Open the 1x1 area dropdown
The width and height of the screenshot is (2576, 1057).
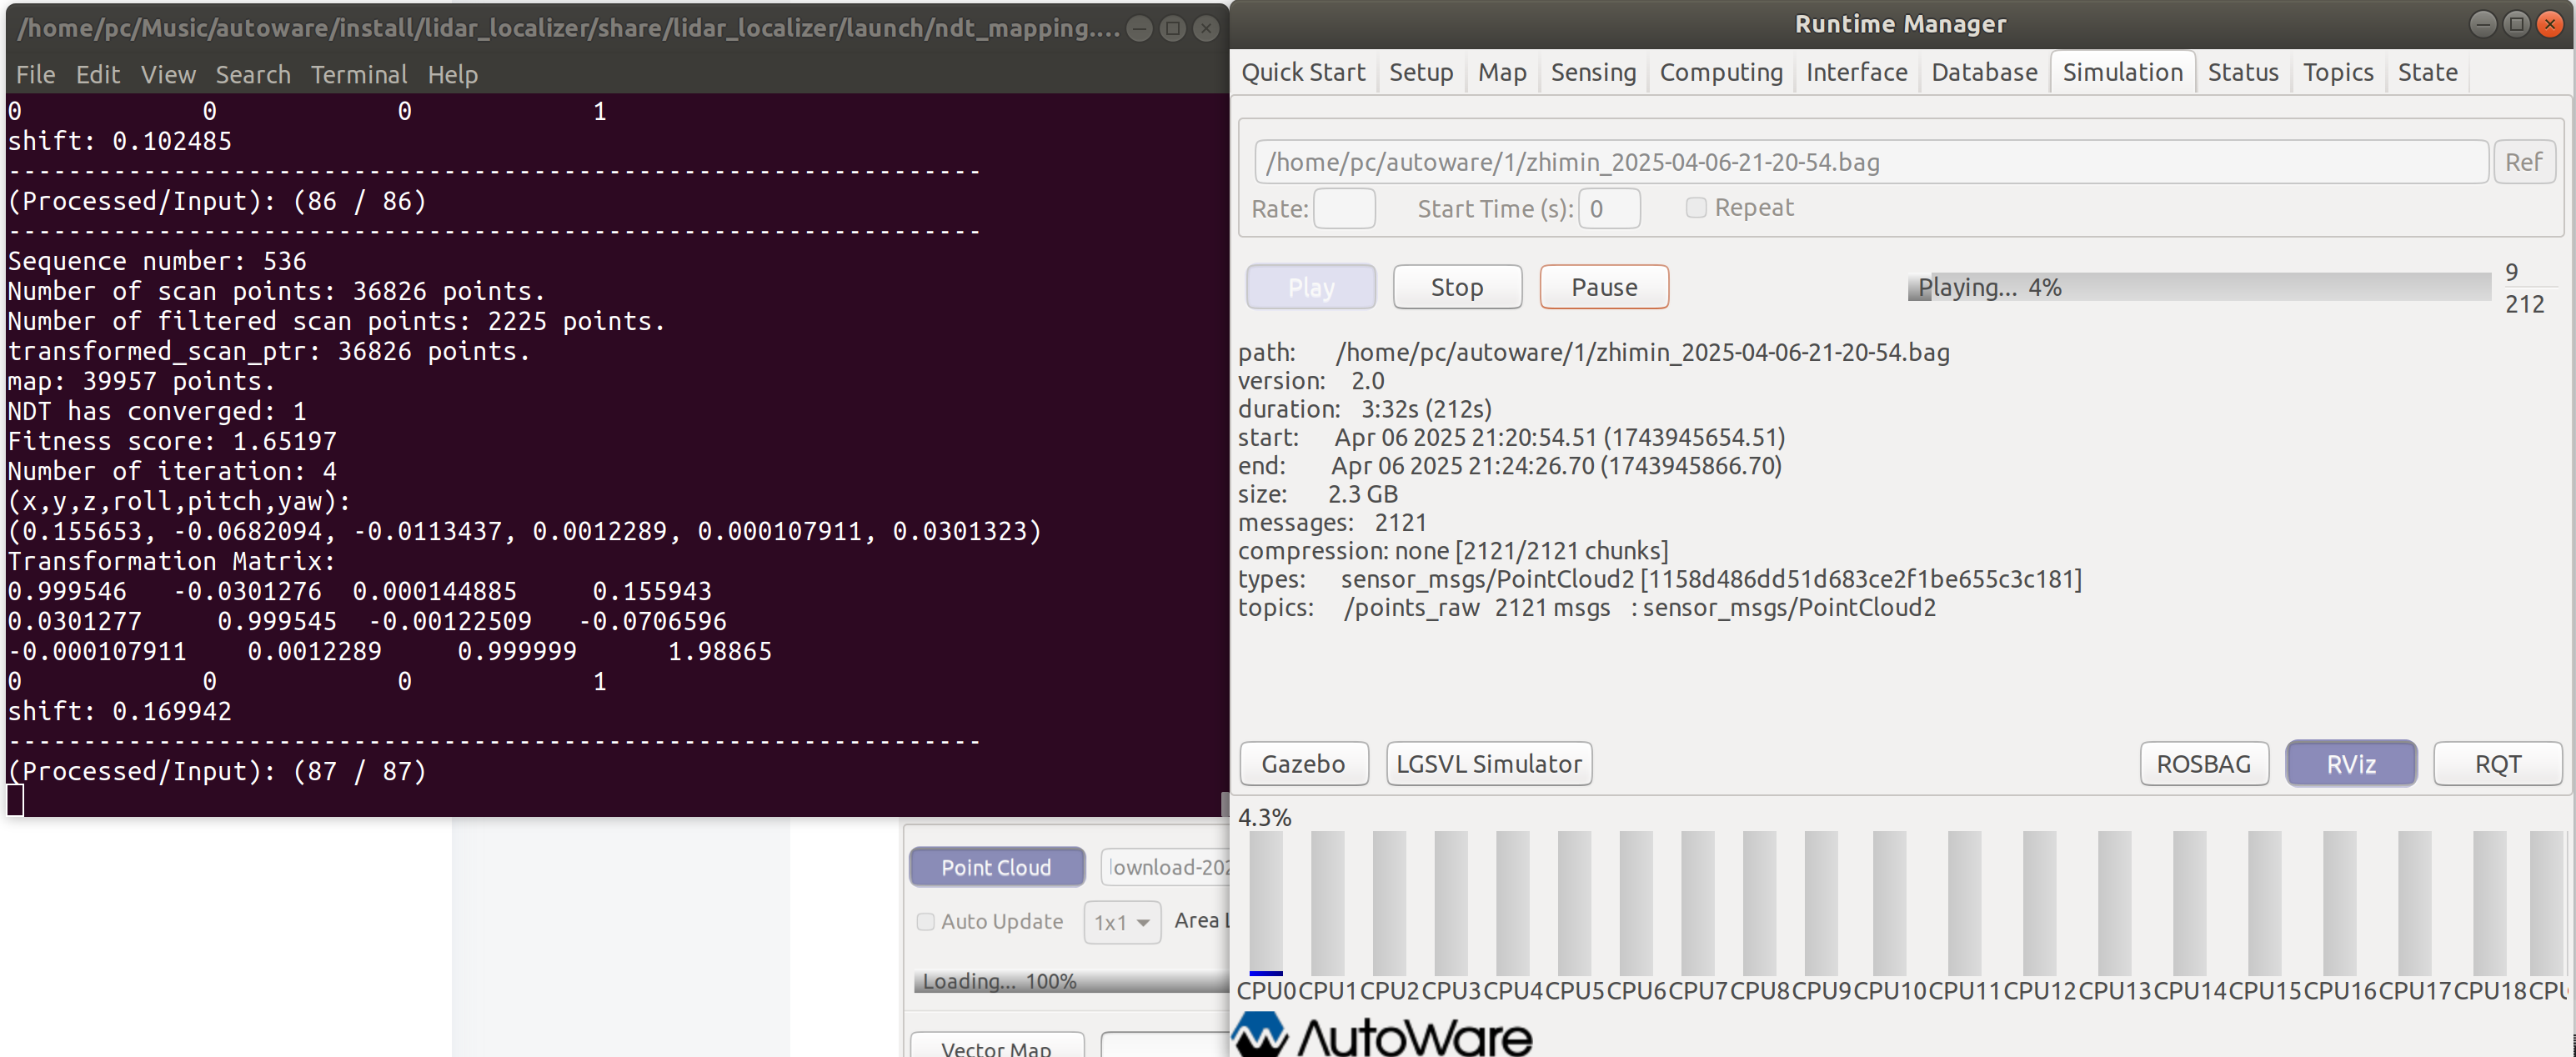(1121, 922)
